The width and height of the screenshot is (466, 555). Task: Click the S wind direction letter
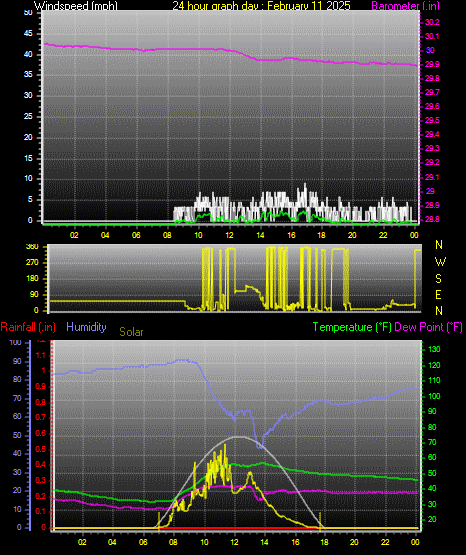[438, 279]
